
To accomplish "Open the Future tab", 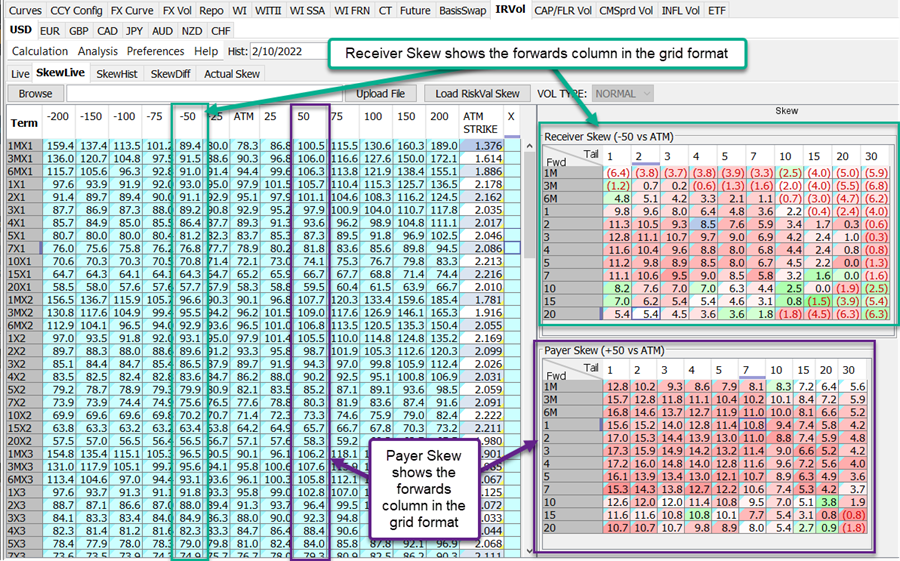I will [415, 10].
